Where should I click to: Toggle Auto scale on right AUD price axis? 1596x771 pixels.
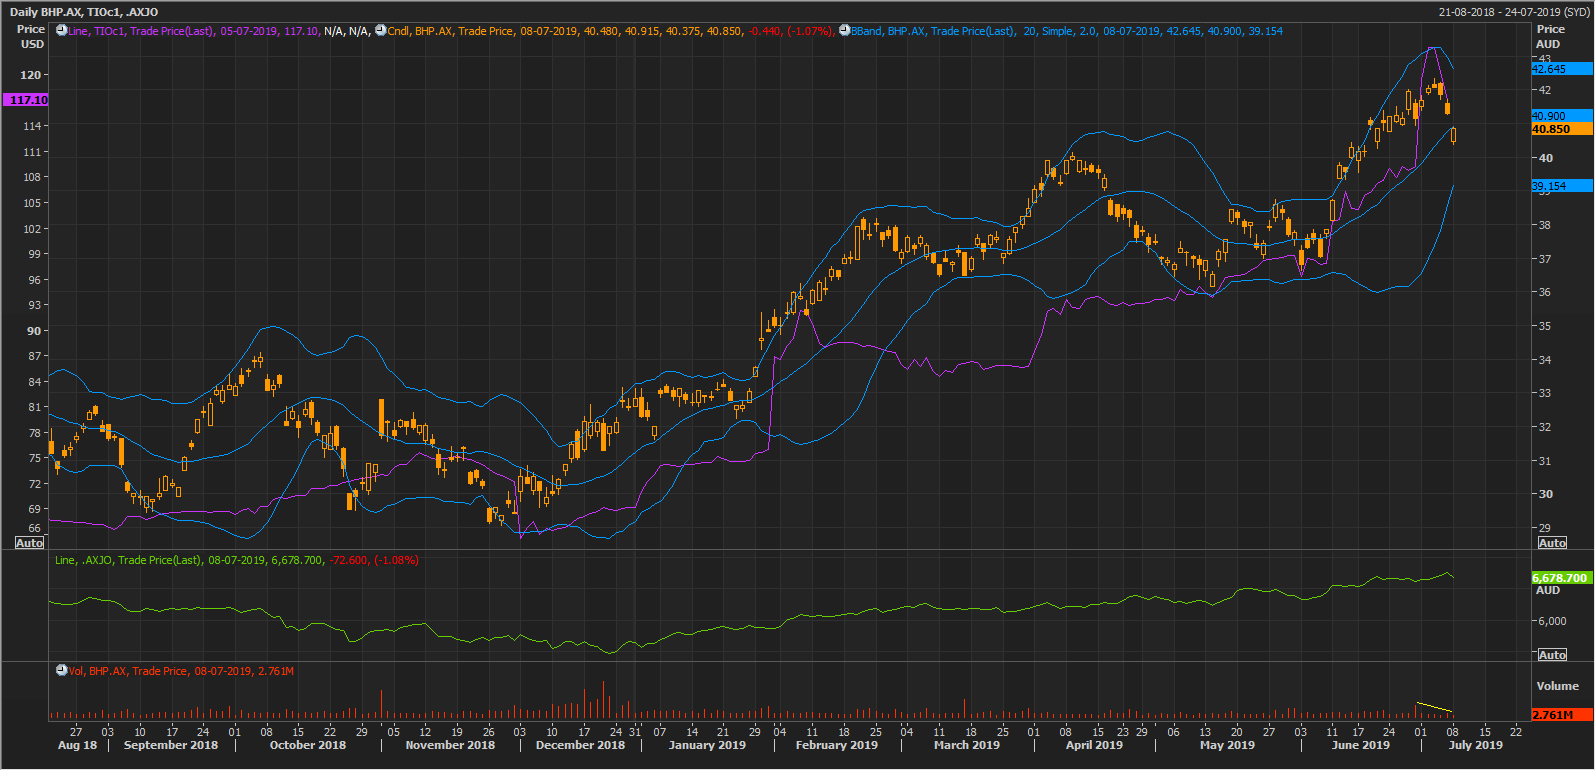[x=1552, y=543]
